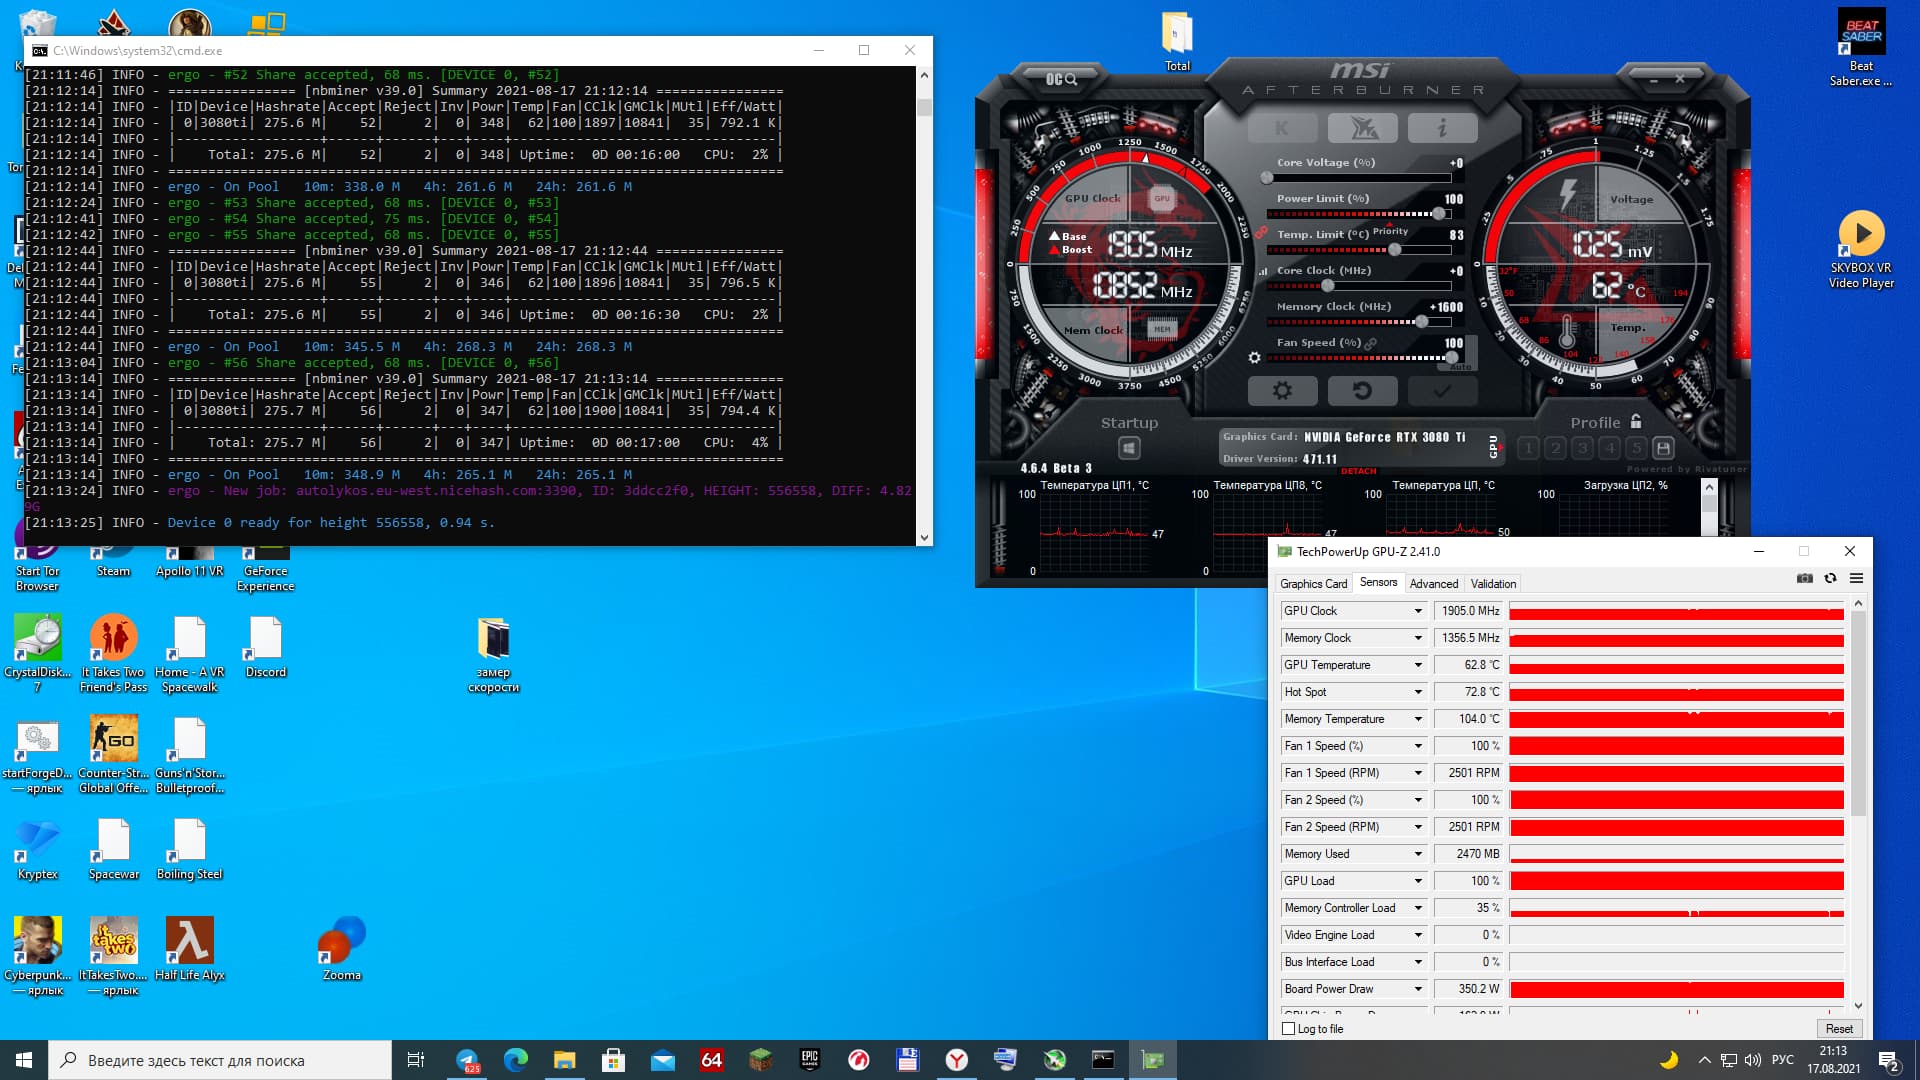Apply Afterburner settings with the checkmark

tap(1442, 391)
